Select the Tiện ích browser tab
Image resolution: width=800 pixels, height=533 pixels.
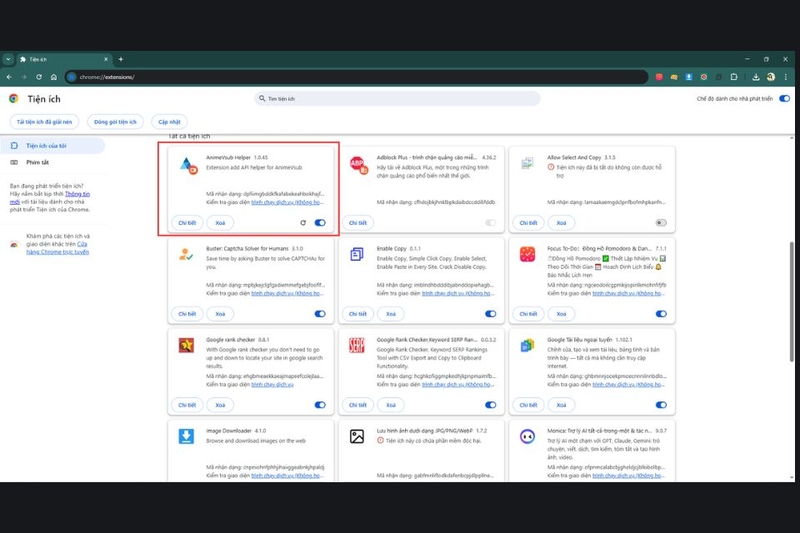pos(64,59)
